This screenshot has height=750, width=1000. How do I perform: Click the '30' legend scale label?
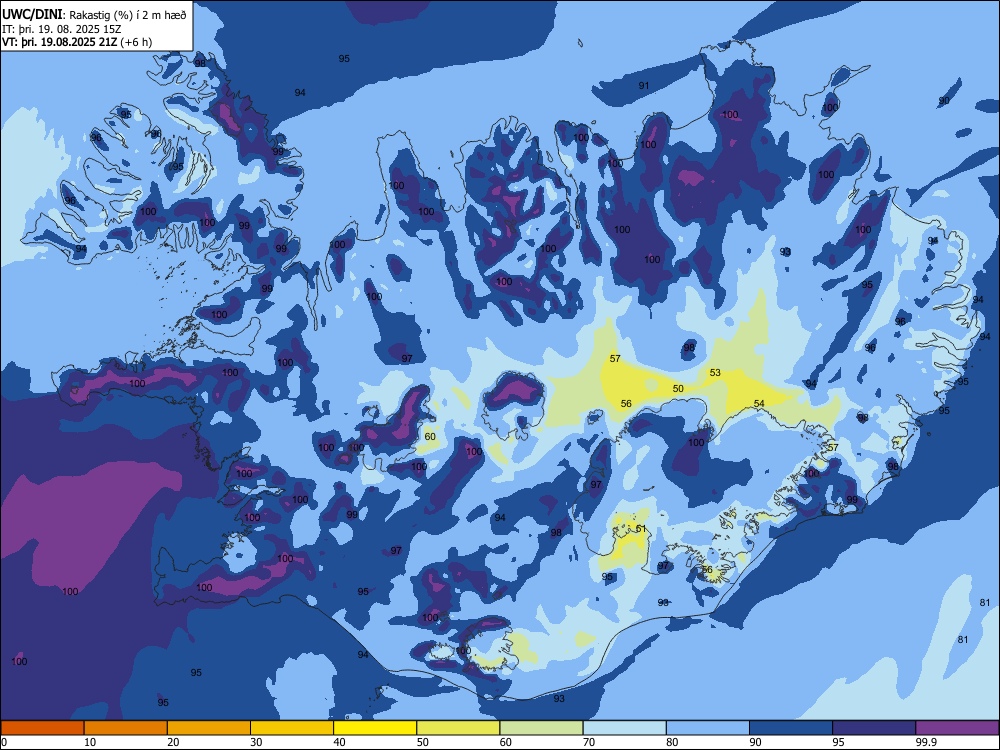tap(256, 742)
